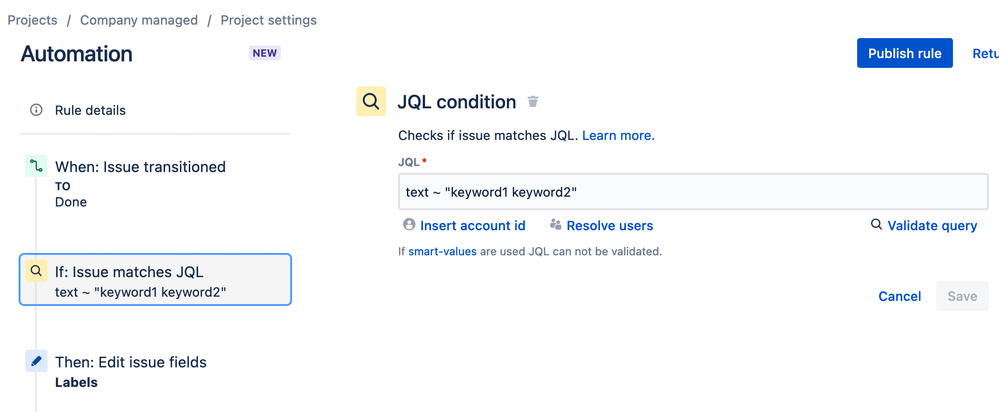Click the yellow magnifier JQL condition icon
This screenshot has width=999, height=412.
tap(371, 102)
